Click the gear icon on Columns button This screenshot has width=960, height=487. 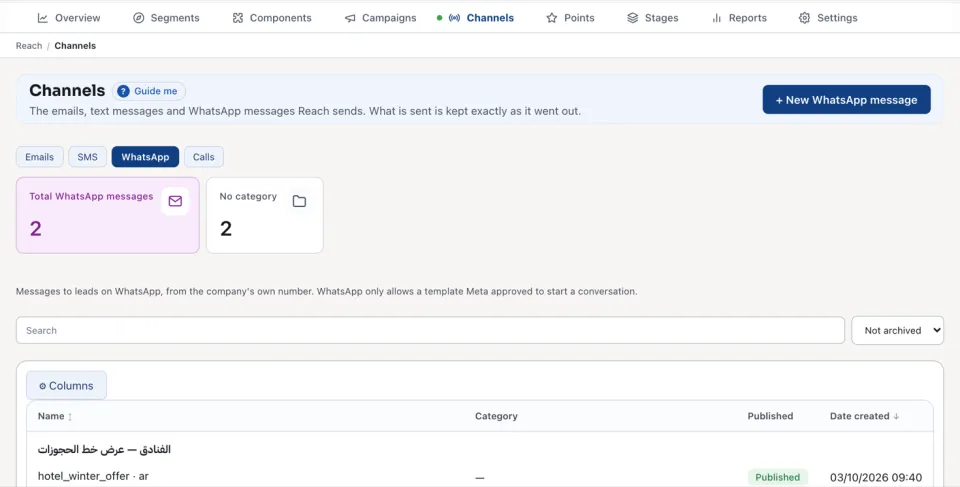click(43, 386)
